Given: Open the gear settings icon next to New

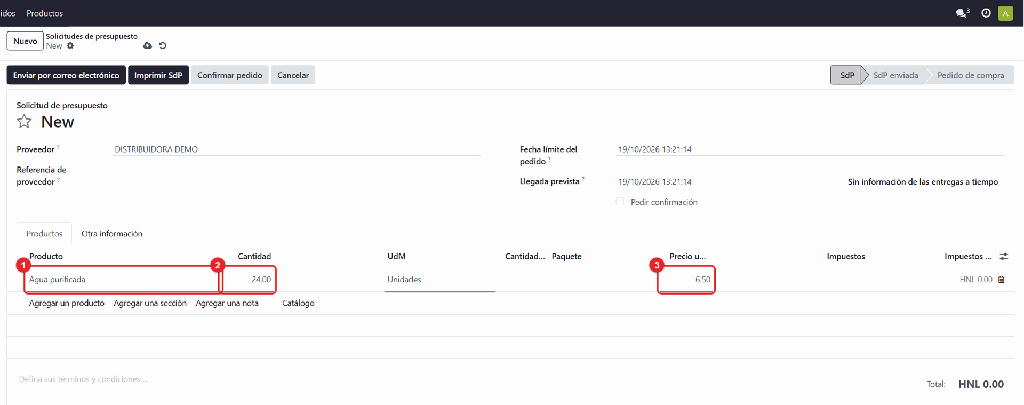Looking at the screenshot, I should click(x=71, y=46).
